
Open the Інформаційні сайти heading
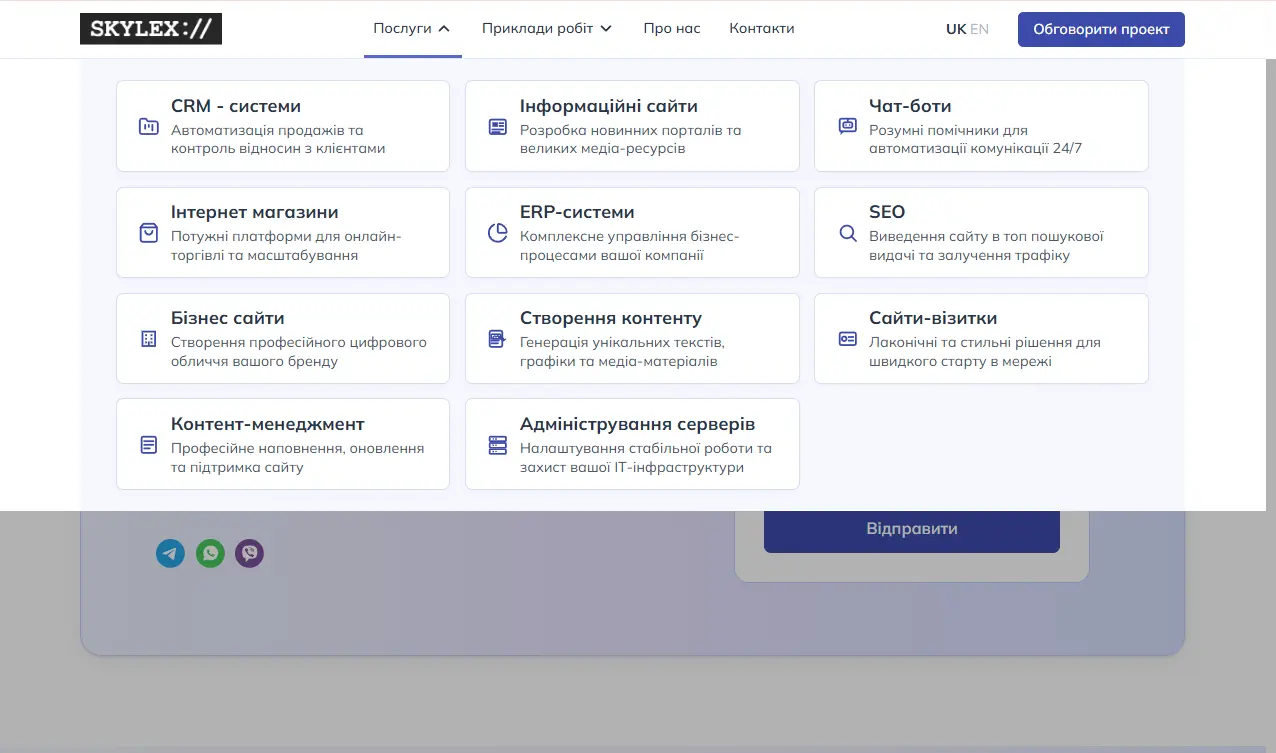coord(609,106)
